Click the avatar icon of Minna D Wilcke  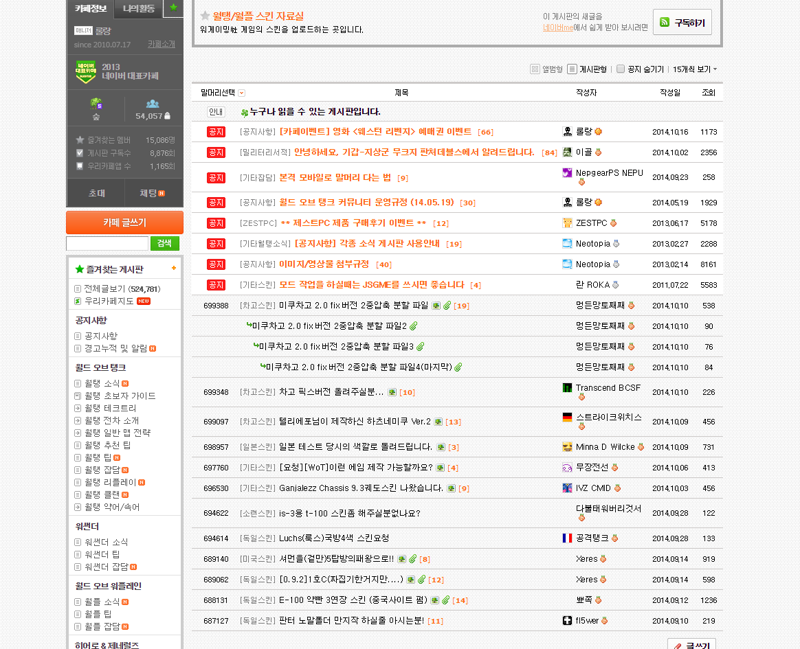point(567,447)
